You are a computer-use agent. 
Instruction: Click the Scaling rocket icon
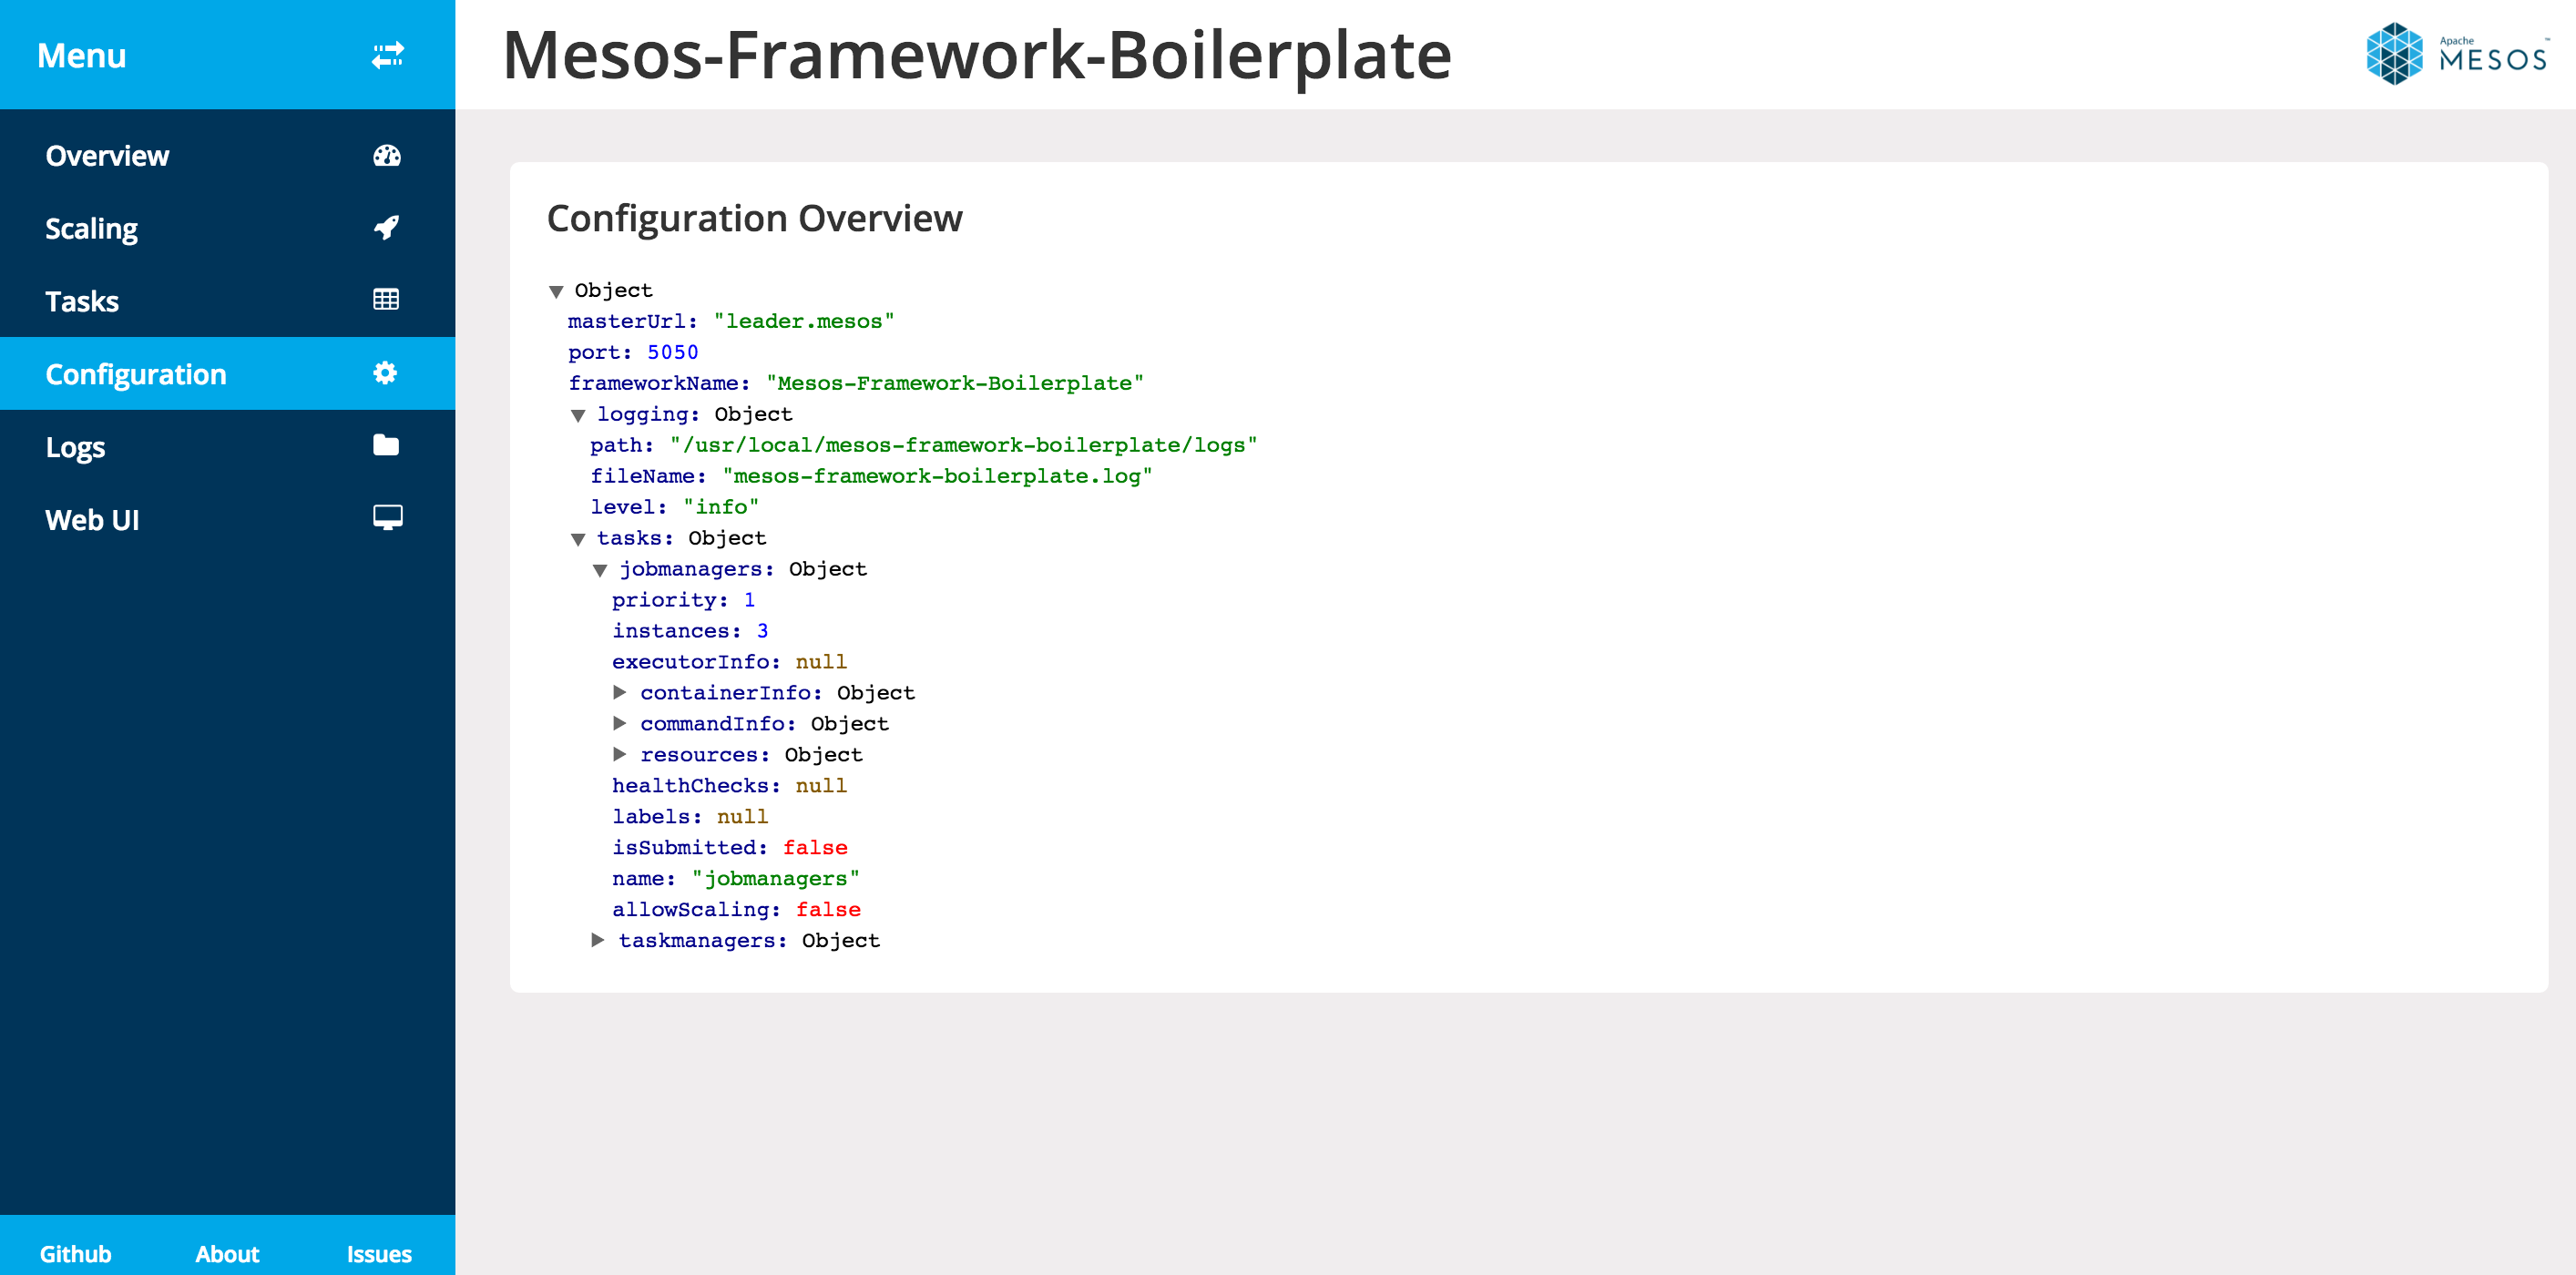tap(387, 228)
